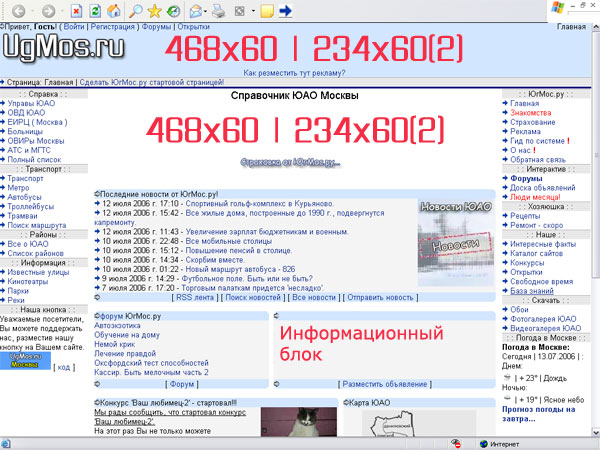Screen dimensions: 600x450
Task: Open Кинотеатры in Информация section
Action: [x=28, y=281]
